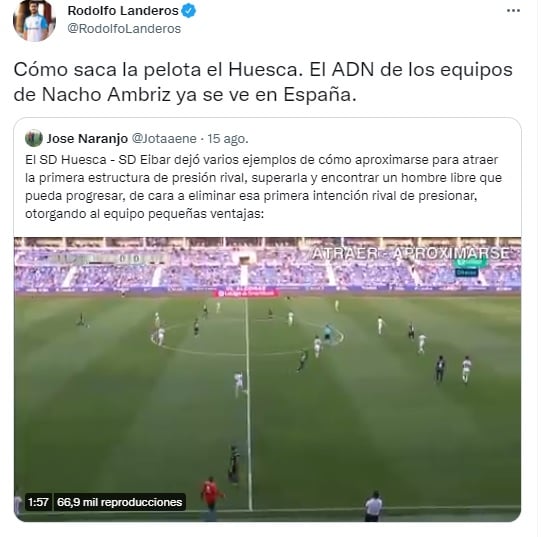Click the blue verified badge
541x537 pixels.
click(x=189, y=11)
